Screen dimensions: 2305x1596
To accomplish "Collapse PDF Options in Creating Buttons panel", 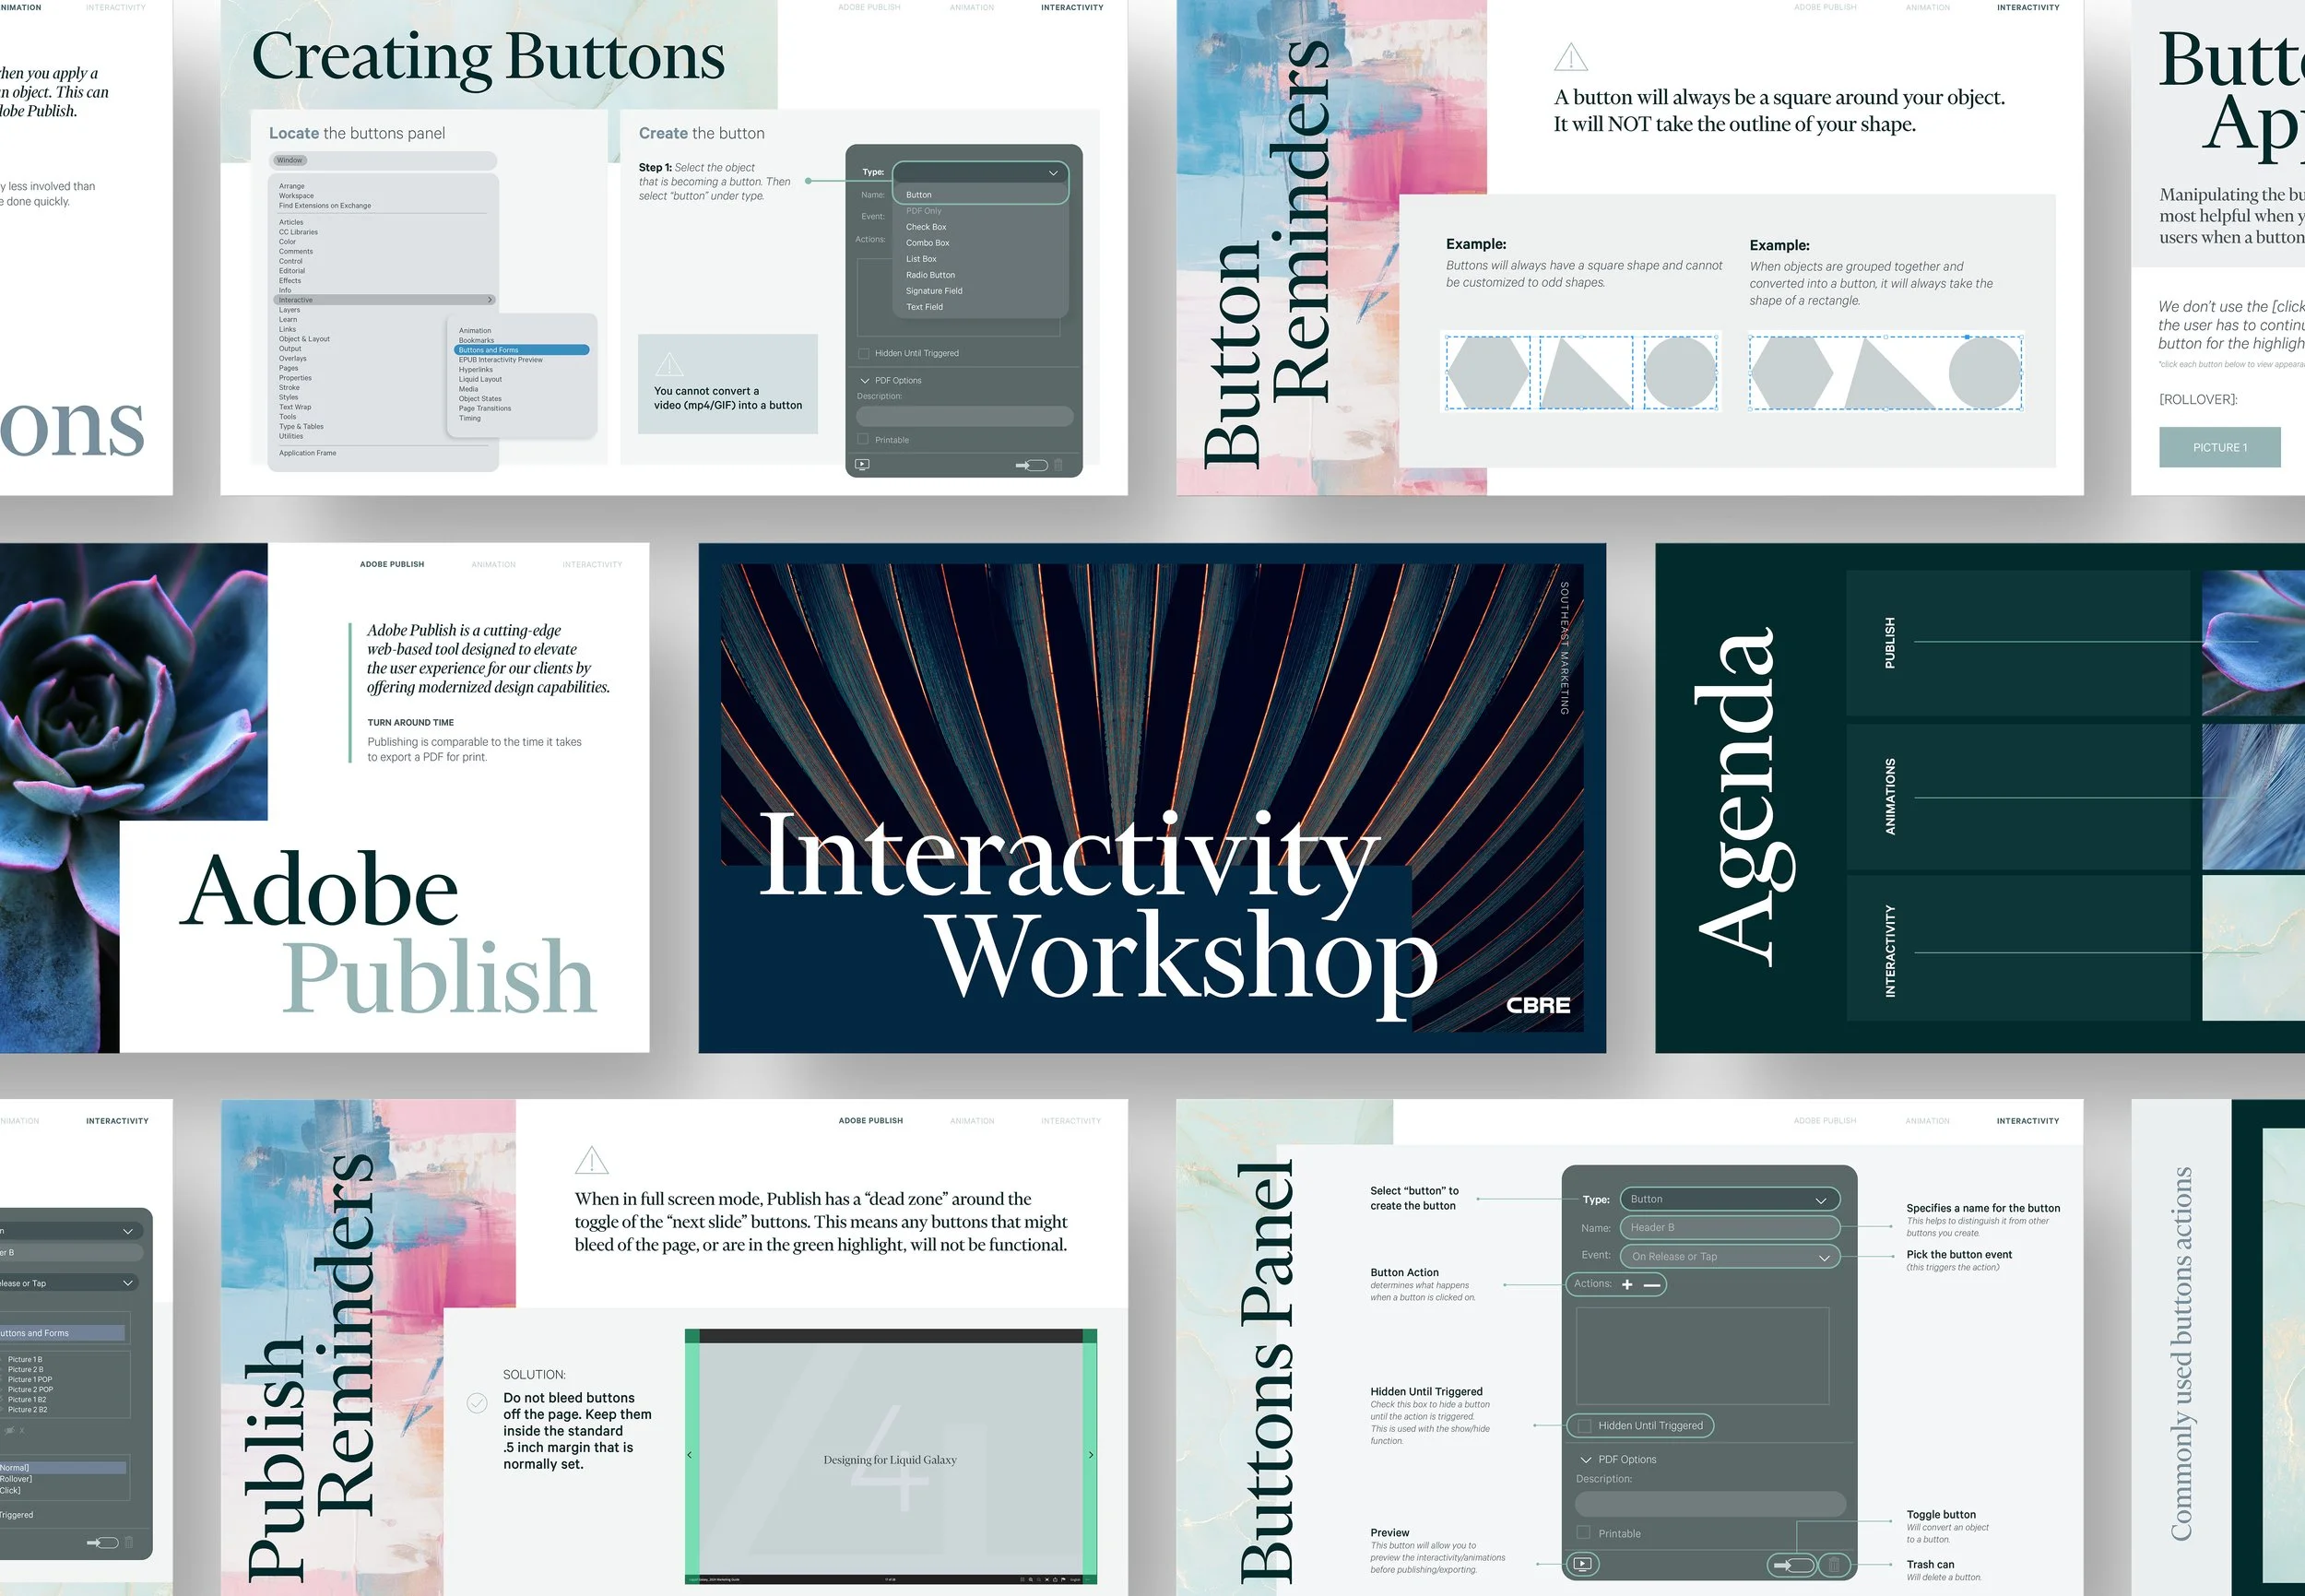I will (x=865, y=381).
